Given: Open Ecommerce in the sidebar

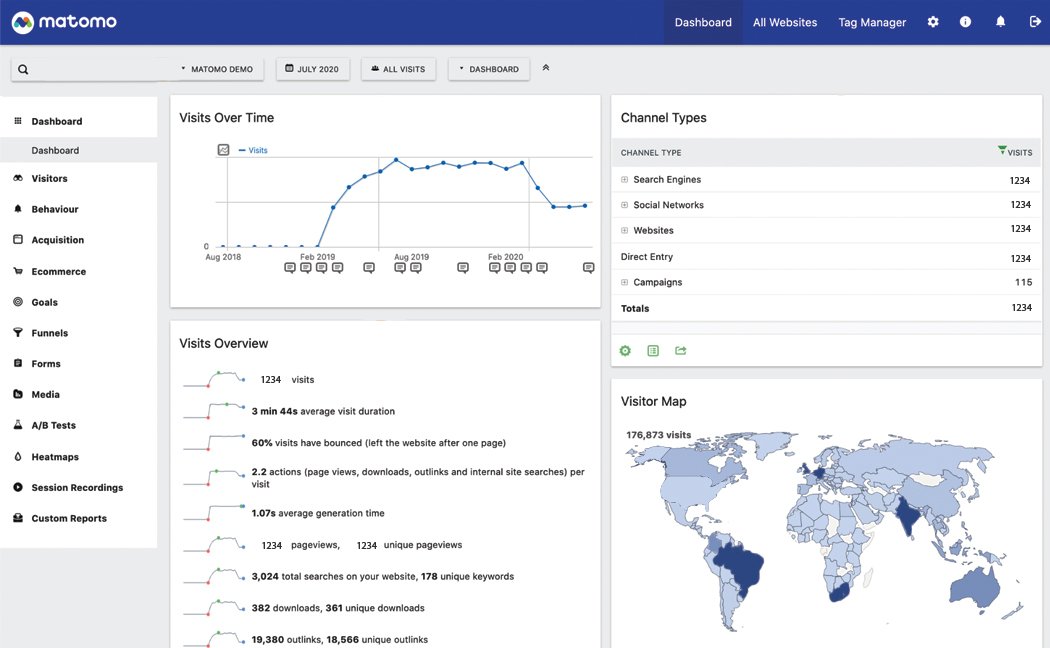Looking at the screenshot, I should tap(58, 272).
